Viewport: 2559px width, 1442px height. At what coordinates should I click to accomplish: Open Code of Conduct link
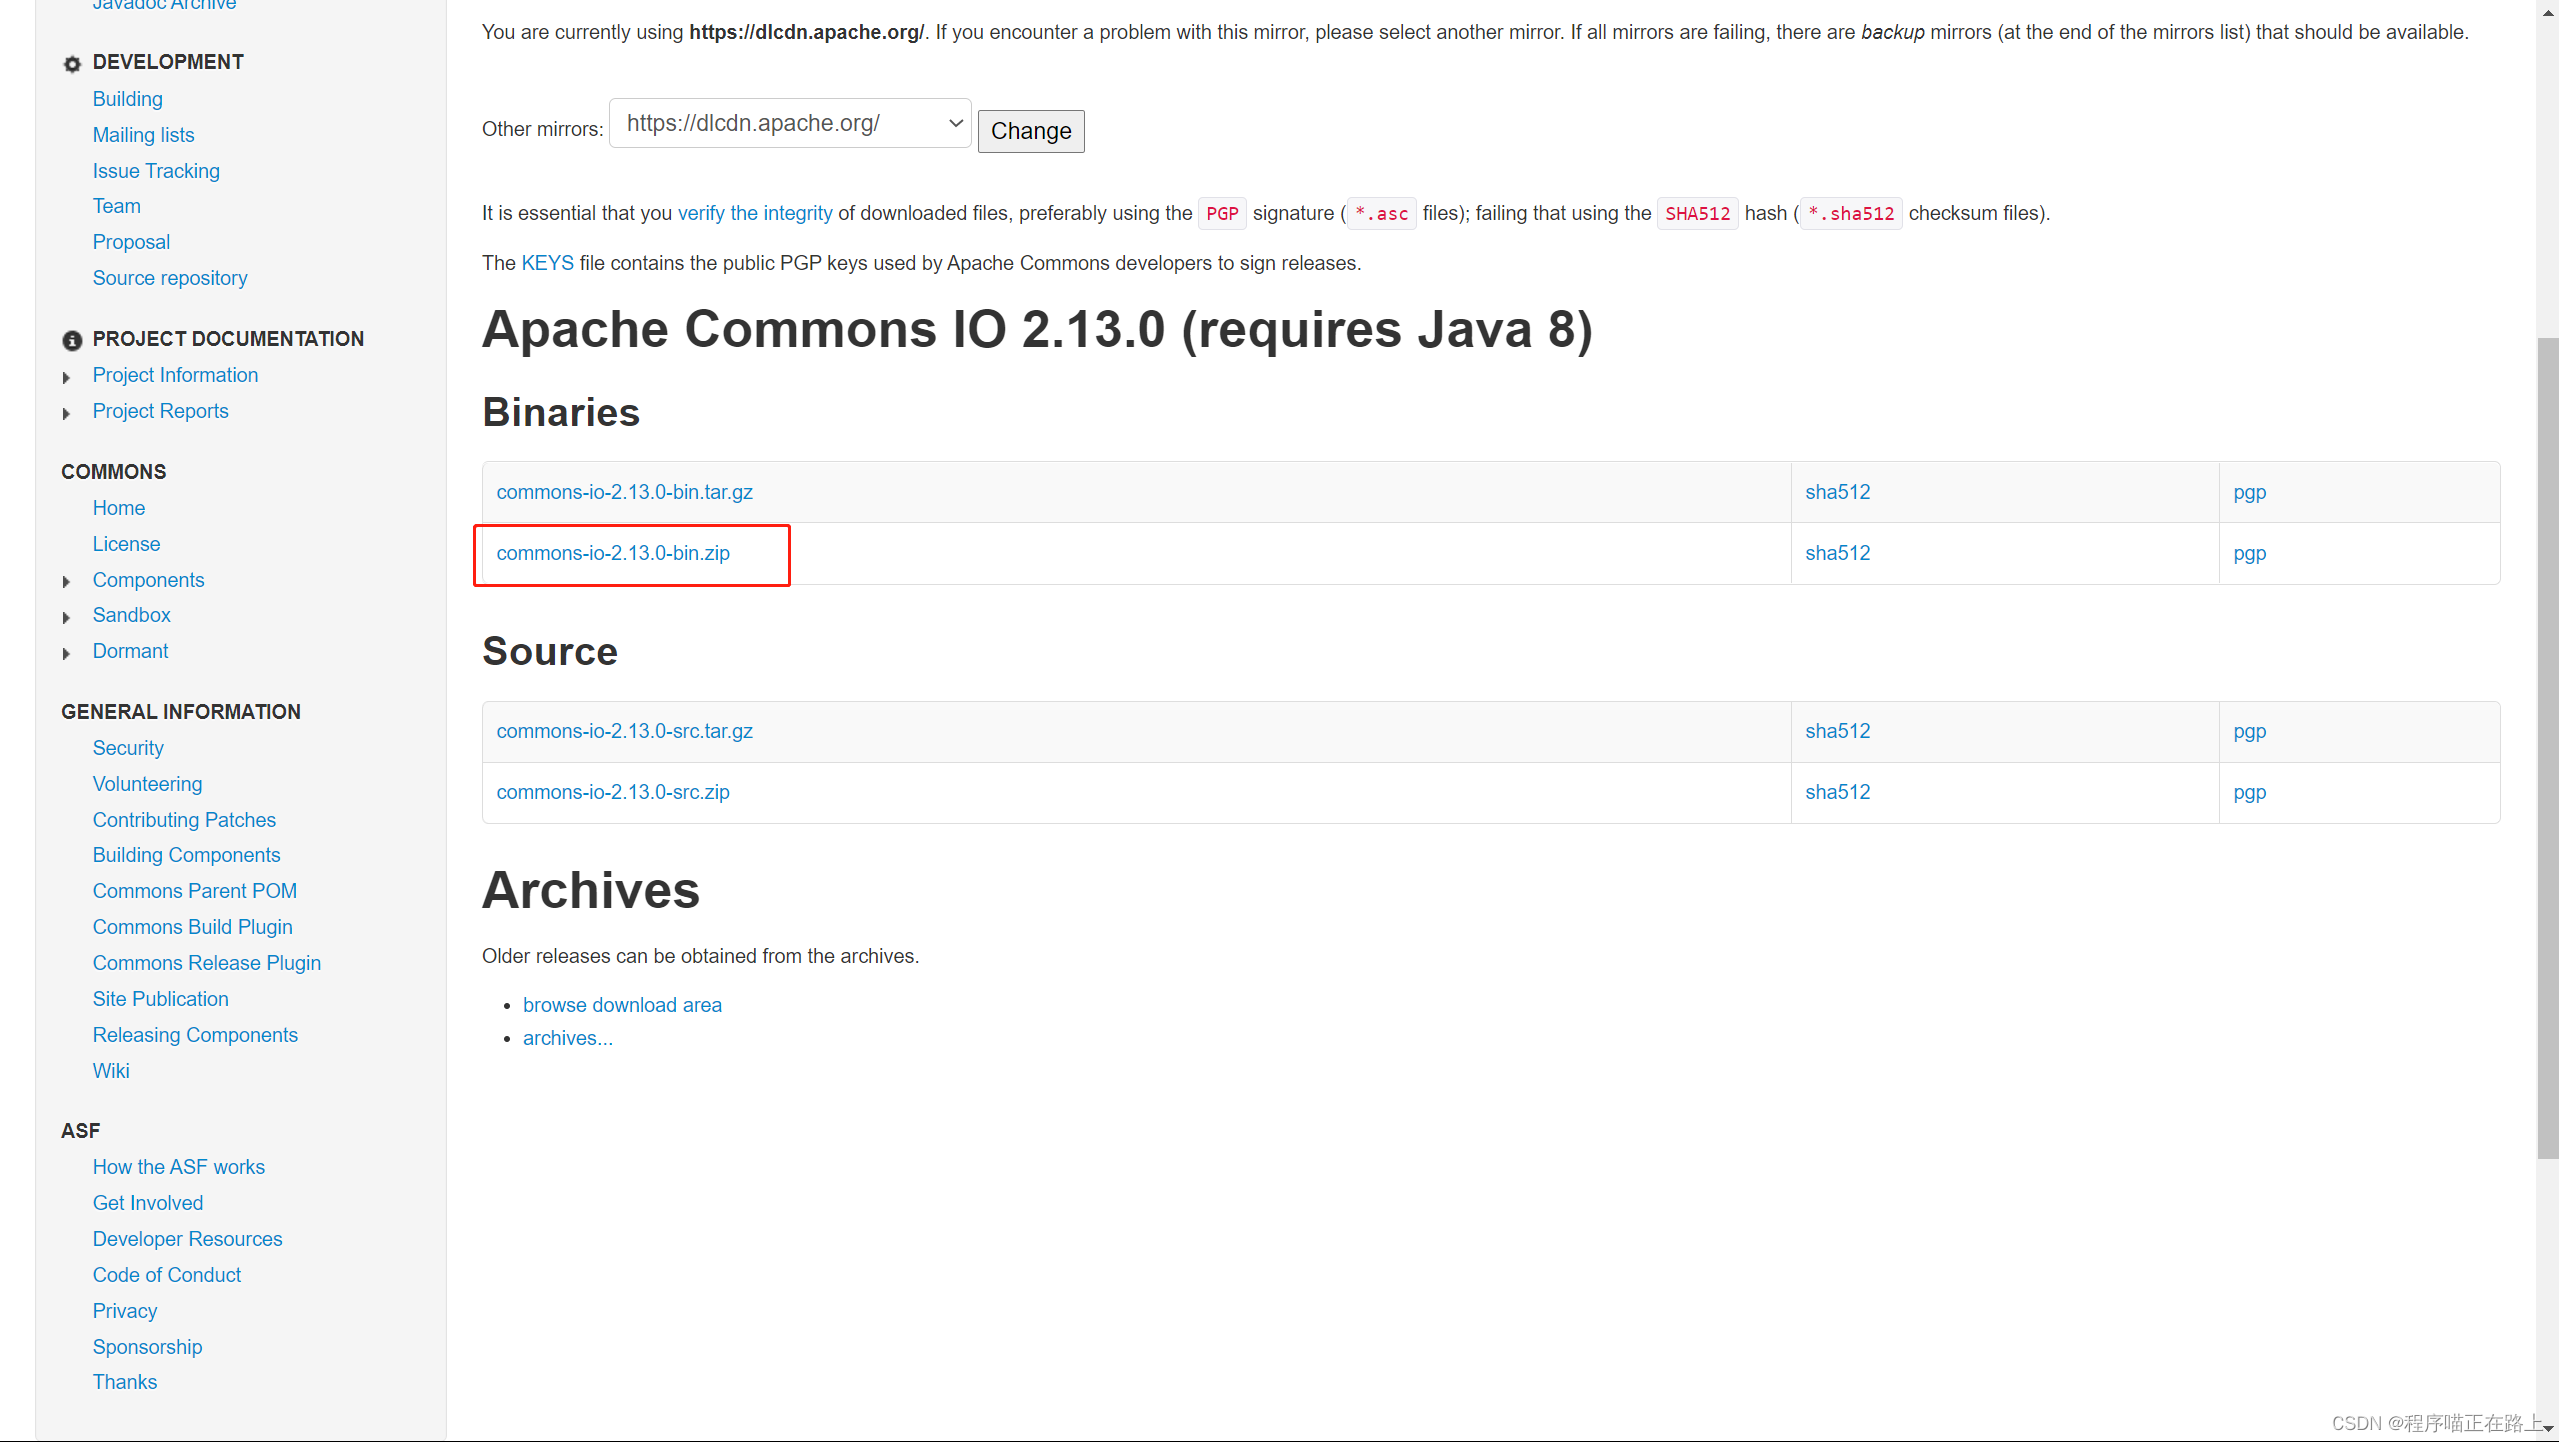pyautogui.click(x=166, y=1275)
